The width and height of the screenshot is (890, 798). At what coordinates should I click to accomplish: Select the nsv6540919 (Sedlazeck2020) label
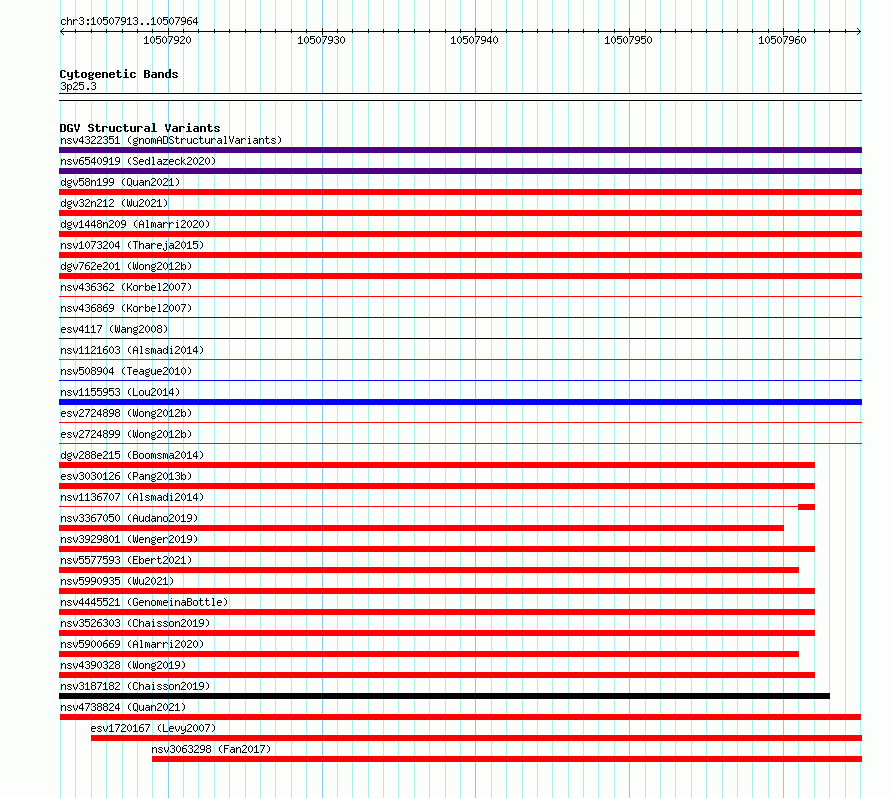(x=138, y=161)
